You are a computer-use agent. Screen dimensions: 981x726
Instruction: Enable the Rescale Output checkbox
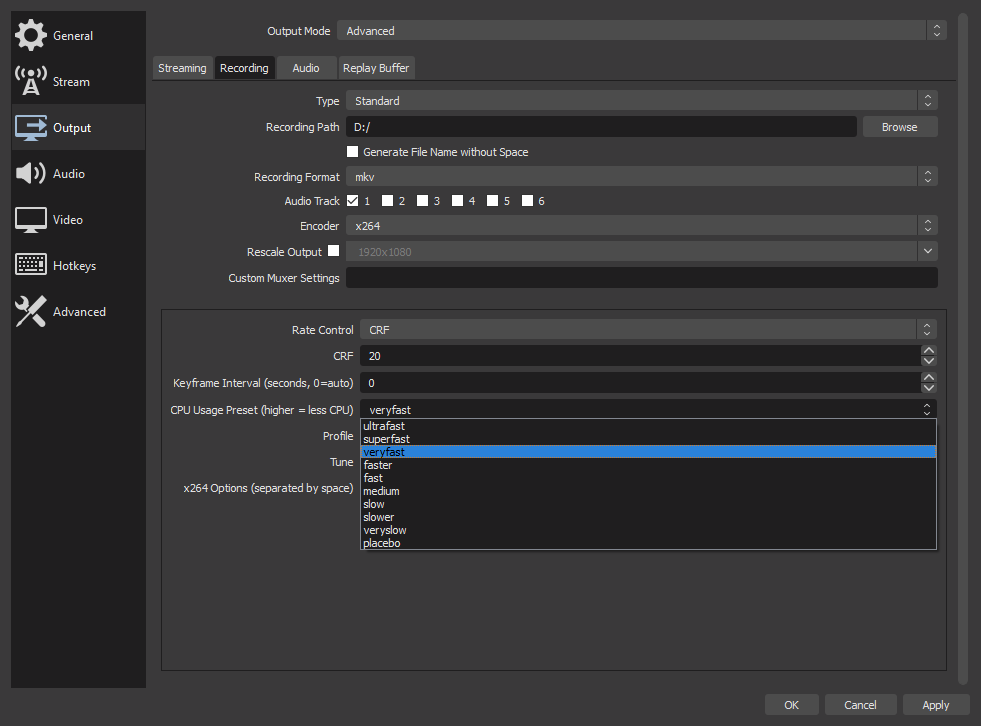[334, 251]
